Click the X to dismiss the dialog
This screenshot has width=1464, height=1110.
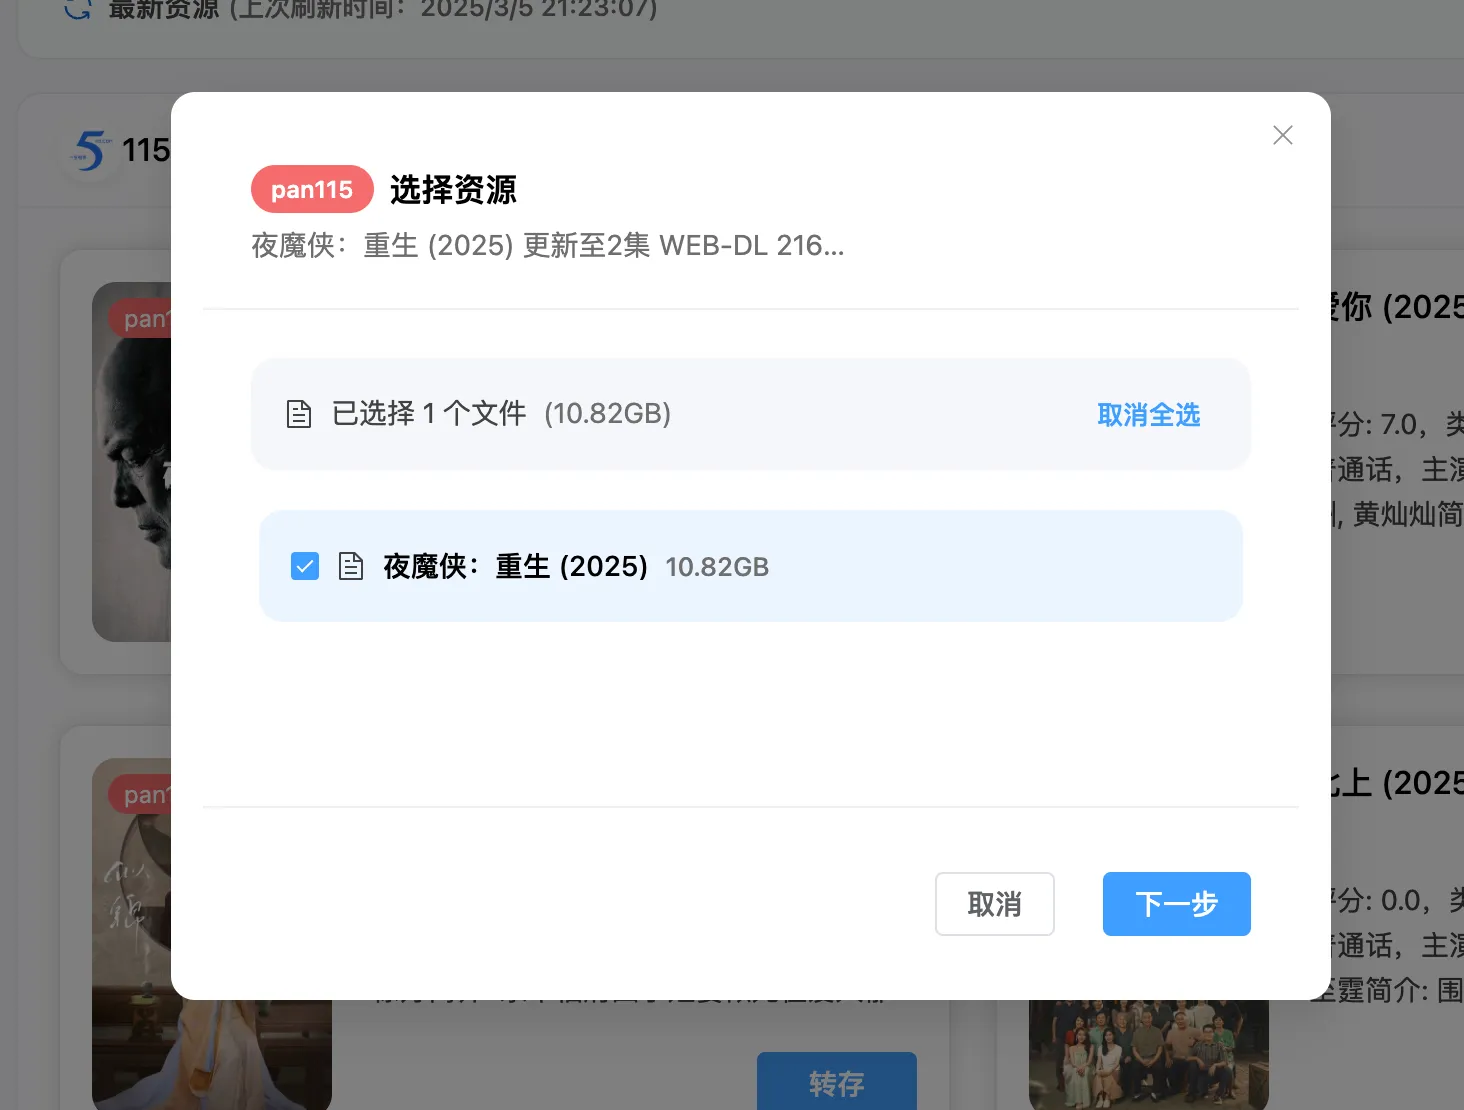click(1282, 134)
